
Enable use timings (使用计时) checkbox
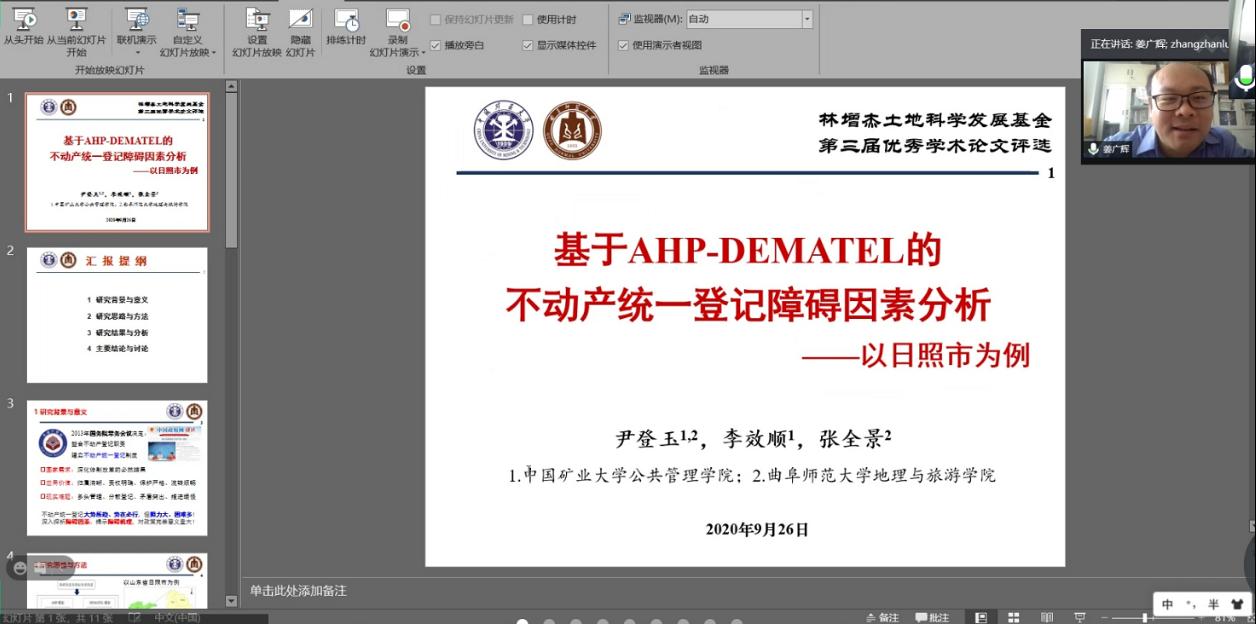(528, 20)
